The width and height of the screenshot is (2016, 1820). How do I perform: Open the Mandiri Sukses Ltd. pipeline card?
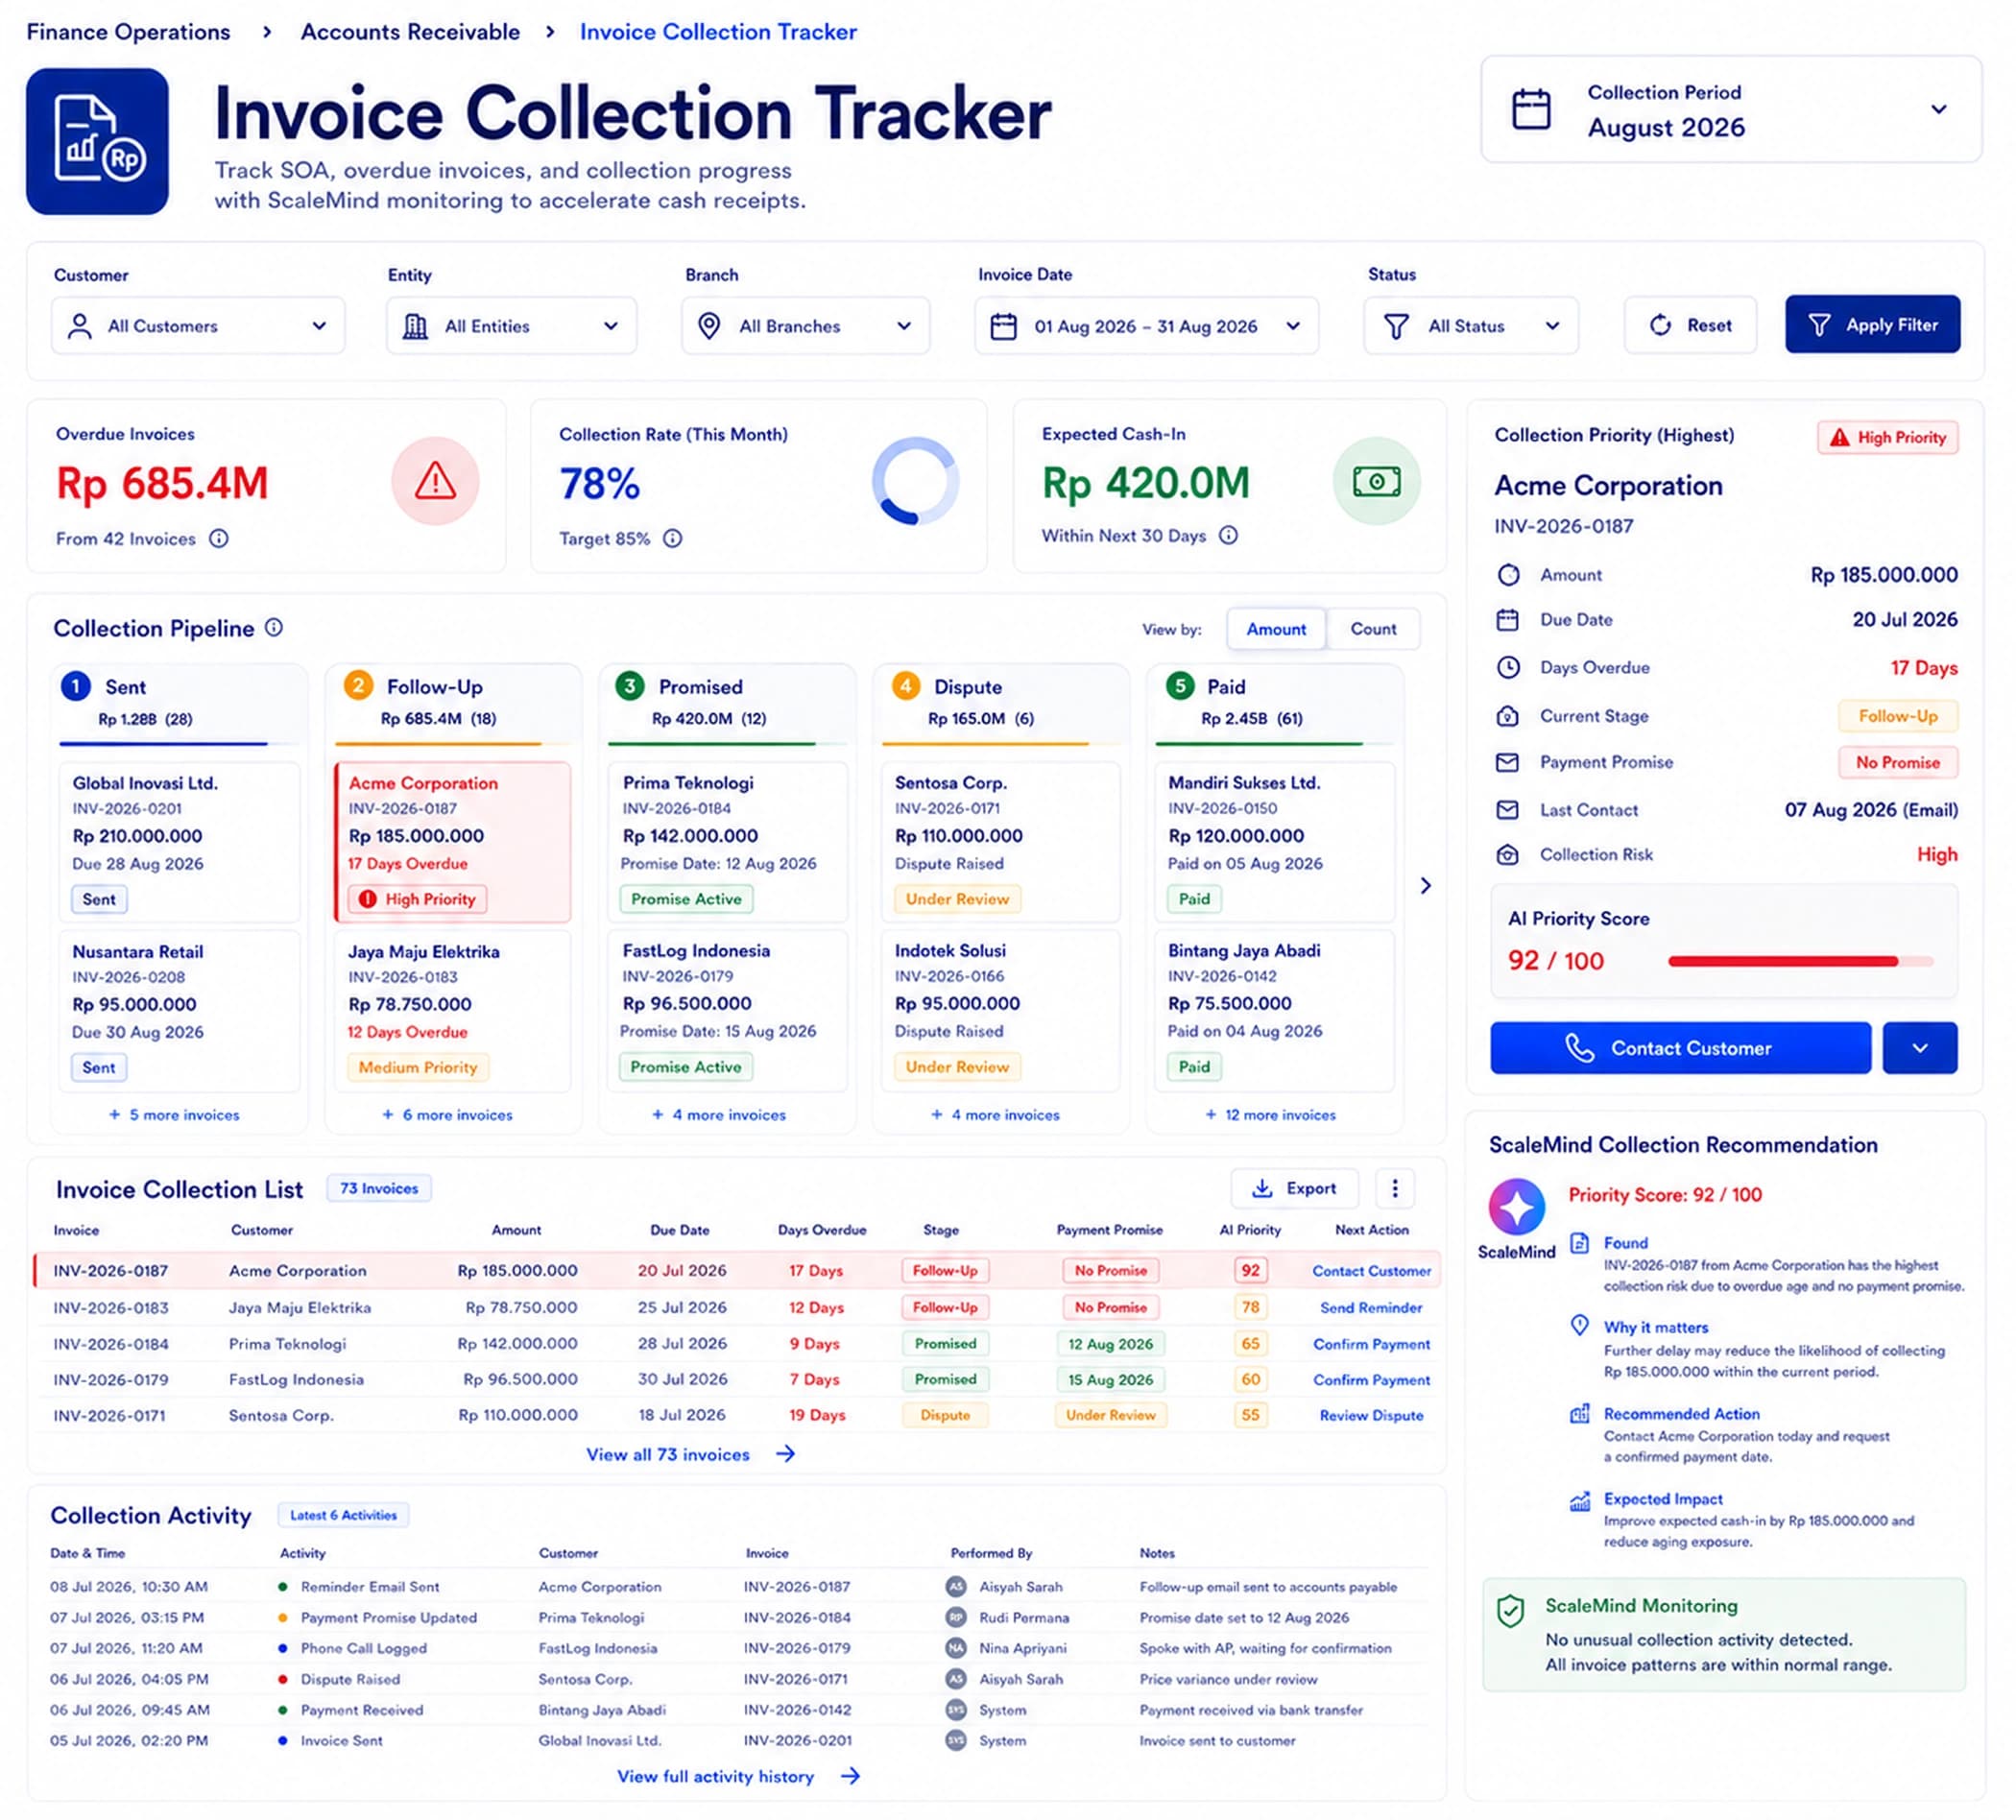[1274, 842]
